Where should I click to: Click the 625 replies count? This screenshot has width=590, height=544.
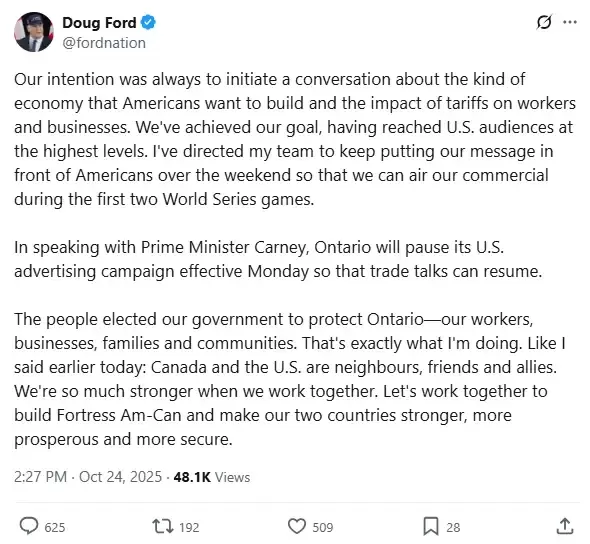pos(55,527)
